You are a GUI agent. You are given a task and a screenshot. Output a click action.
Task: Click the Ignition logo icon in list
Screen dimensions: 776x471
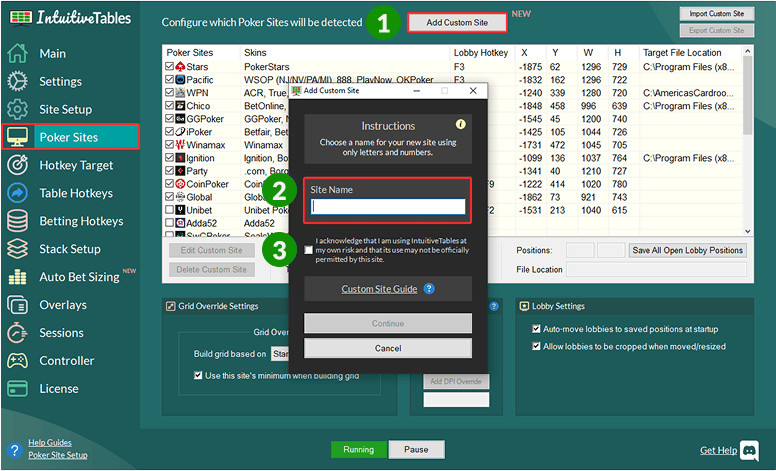pyautogui.click(x=180, y=158)
